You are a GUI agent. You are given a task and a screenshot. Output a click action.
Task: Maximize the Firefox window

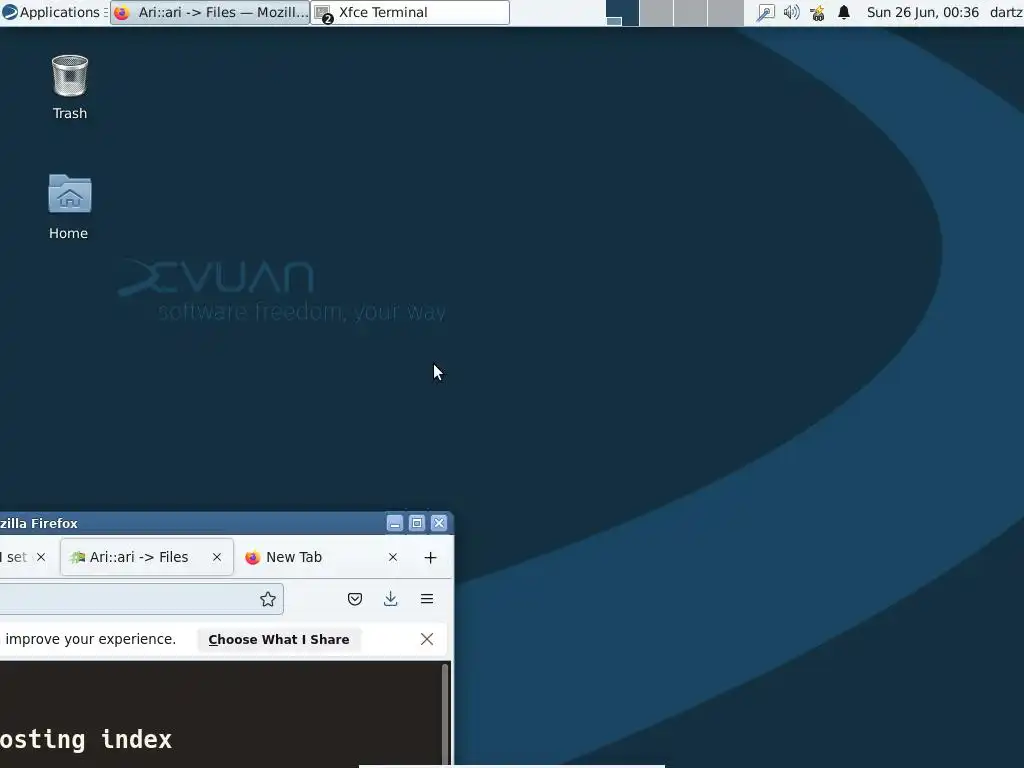pos(417,523)
